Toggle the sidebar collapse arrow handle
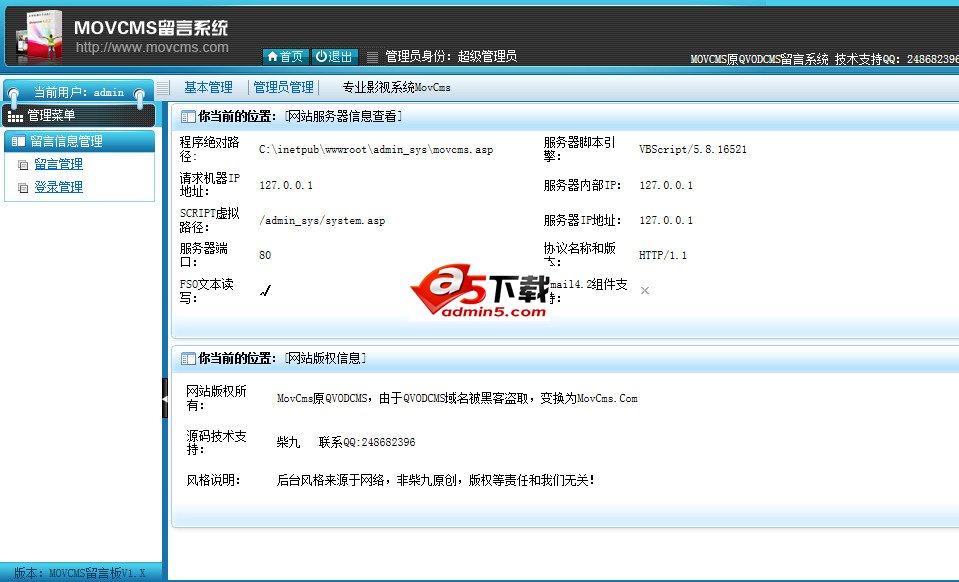This screenshot has width=959, height=582. tap(165, 398)
